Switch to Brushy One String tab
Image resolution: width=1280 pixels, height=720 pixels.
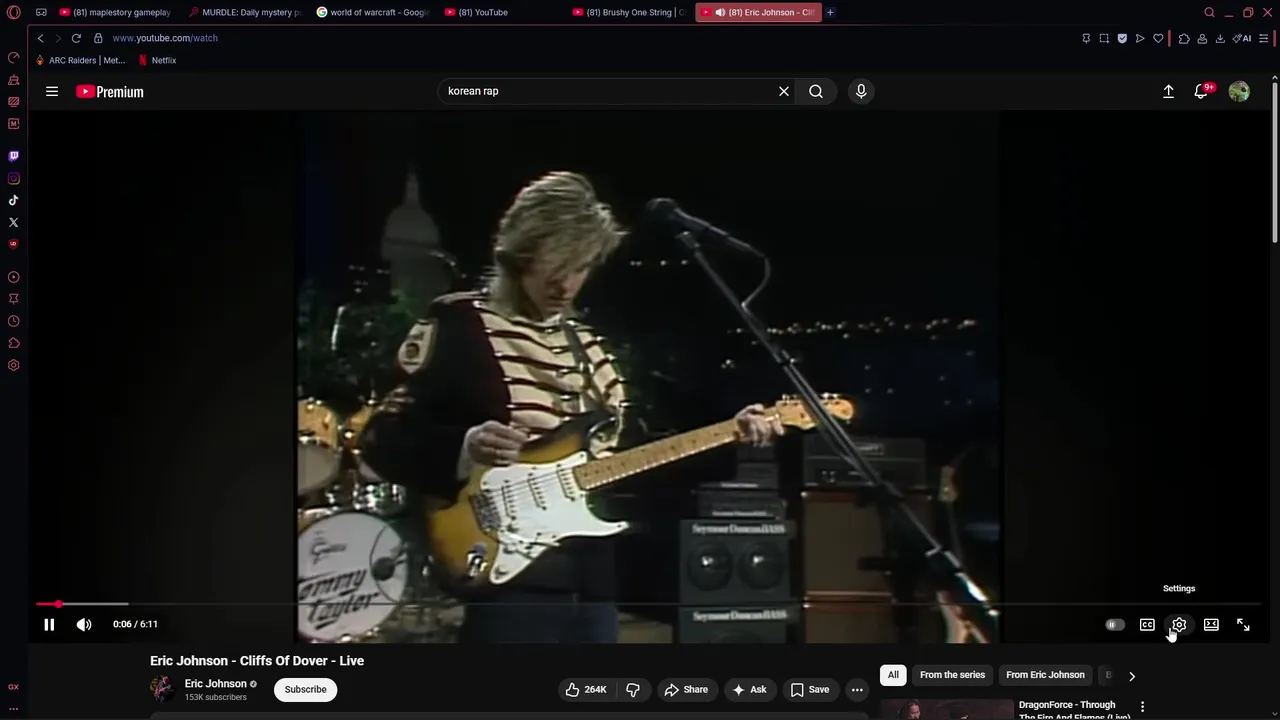point(629,12)
